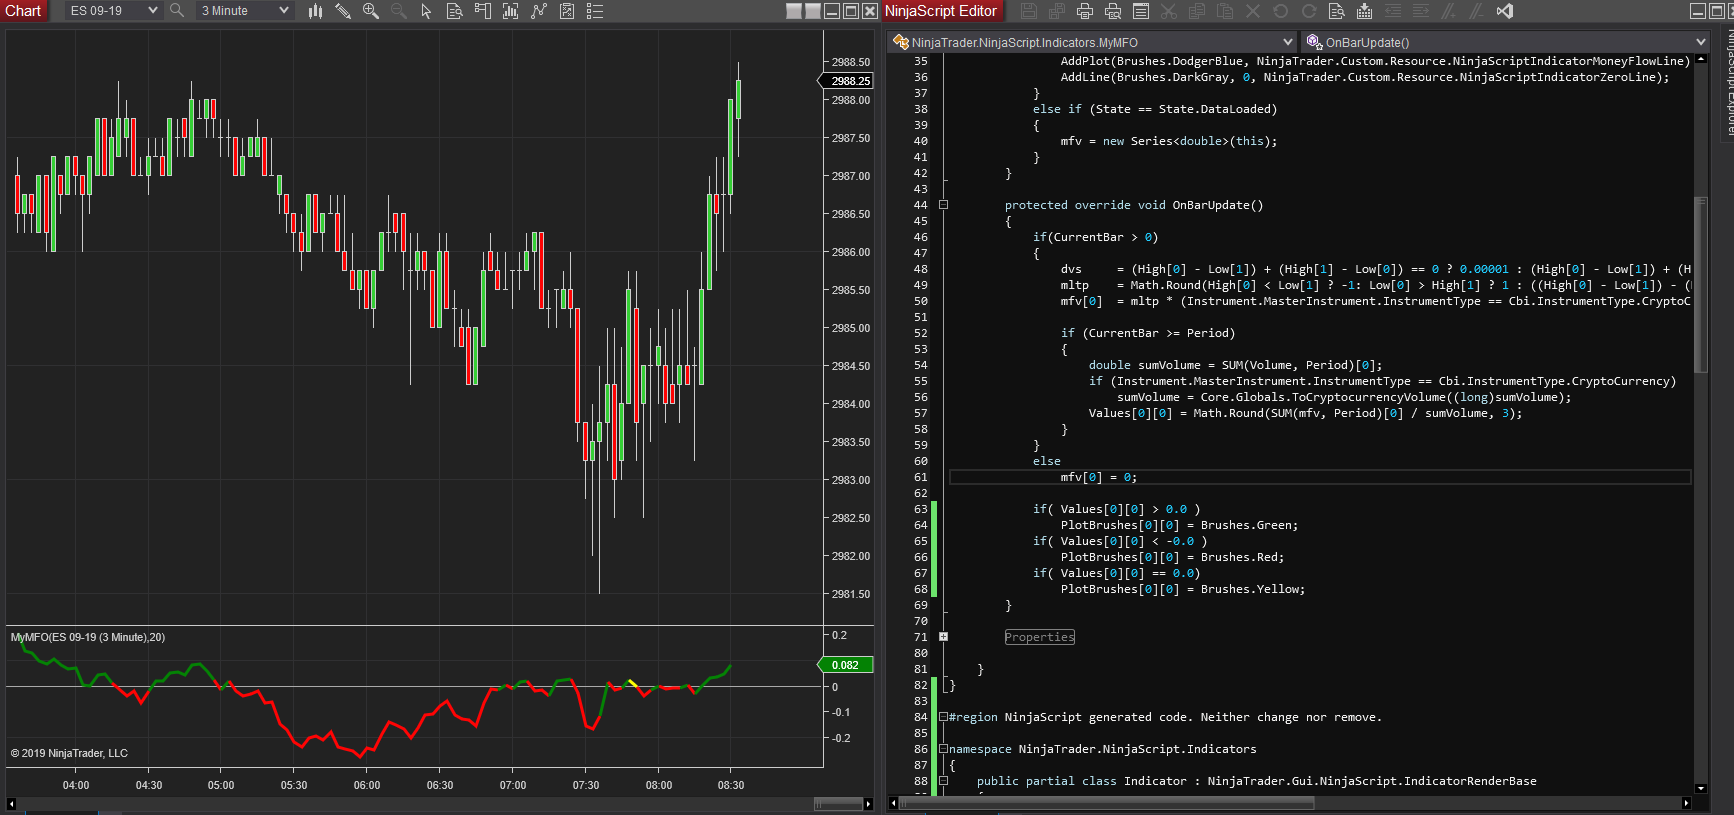Screen dimensions: 1734x815
Task: Click the Cut scissors icon in editor
Action: 1169,11
